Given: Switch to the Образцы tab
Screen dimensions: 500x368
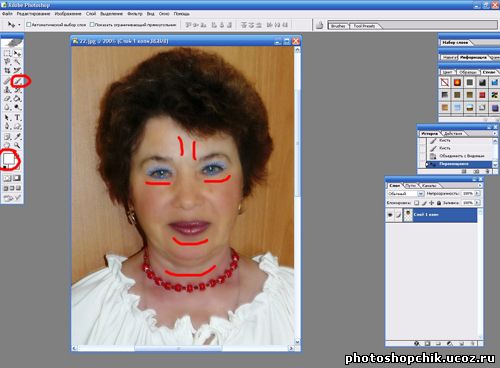Looking at the screenshot, I should coord(468,72).
